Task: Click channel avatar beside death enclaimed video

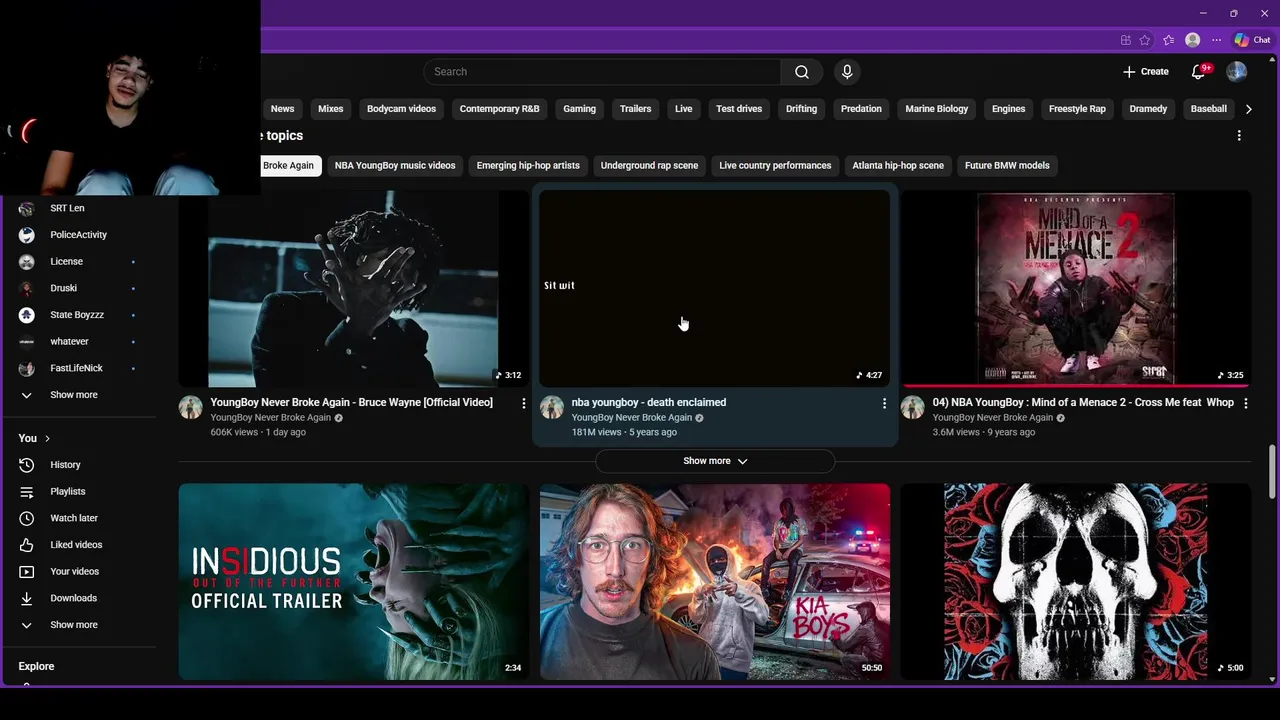Action: [551, 407]
